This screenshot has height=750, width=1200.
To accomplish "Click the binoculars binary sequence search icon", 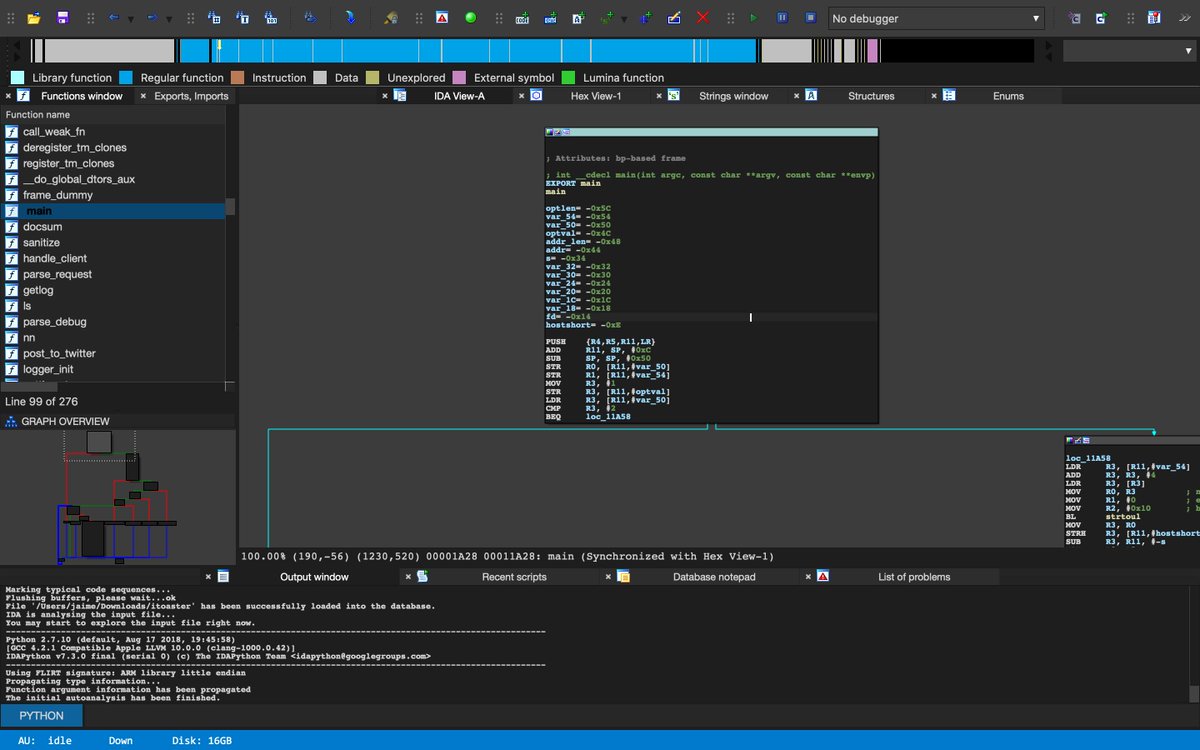I will pyautogui.click(x=271, y=18).
